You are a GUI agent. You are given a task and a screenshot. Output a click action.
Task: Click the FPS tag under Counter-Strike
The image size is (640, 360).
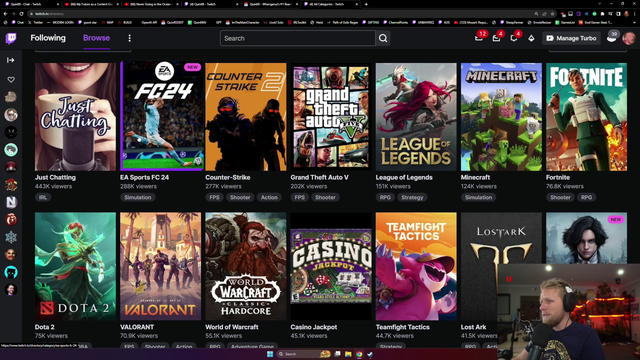(x=214, y=197)
